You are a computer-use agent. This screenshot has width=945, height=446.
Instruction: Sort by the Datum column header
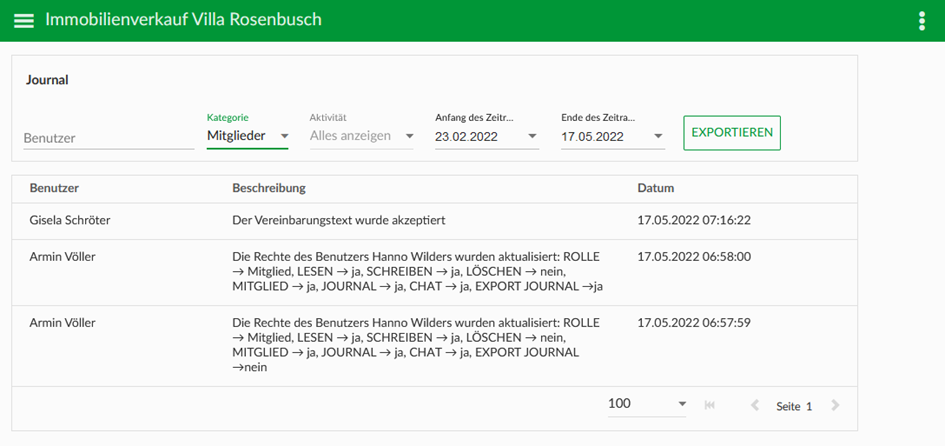point(656,188)
